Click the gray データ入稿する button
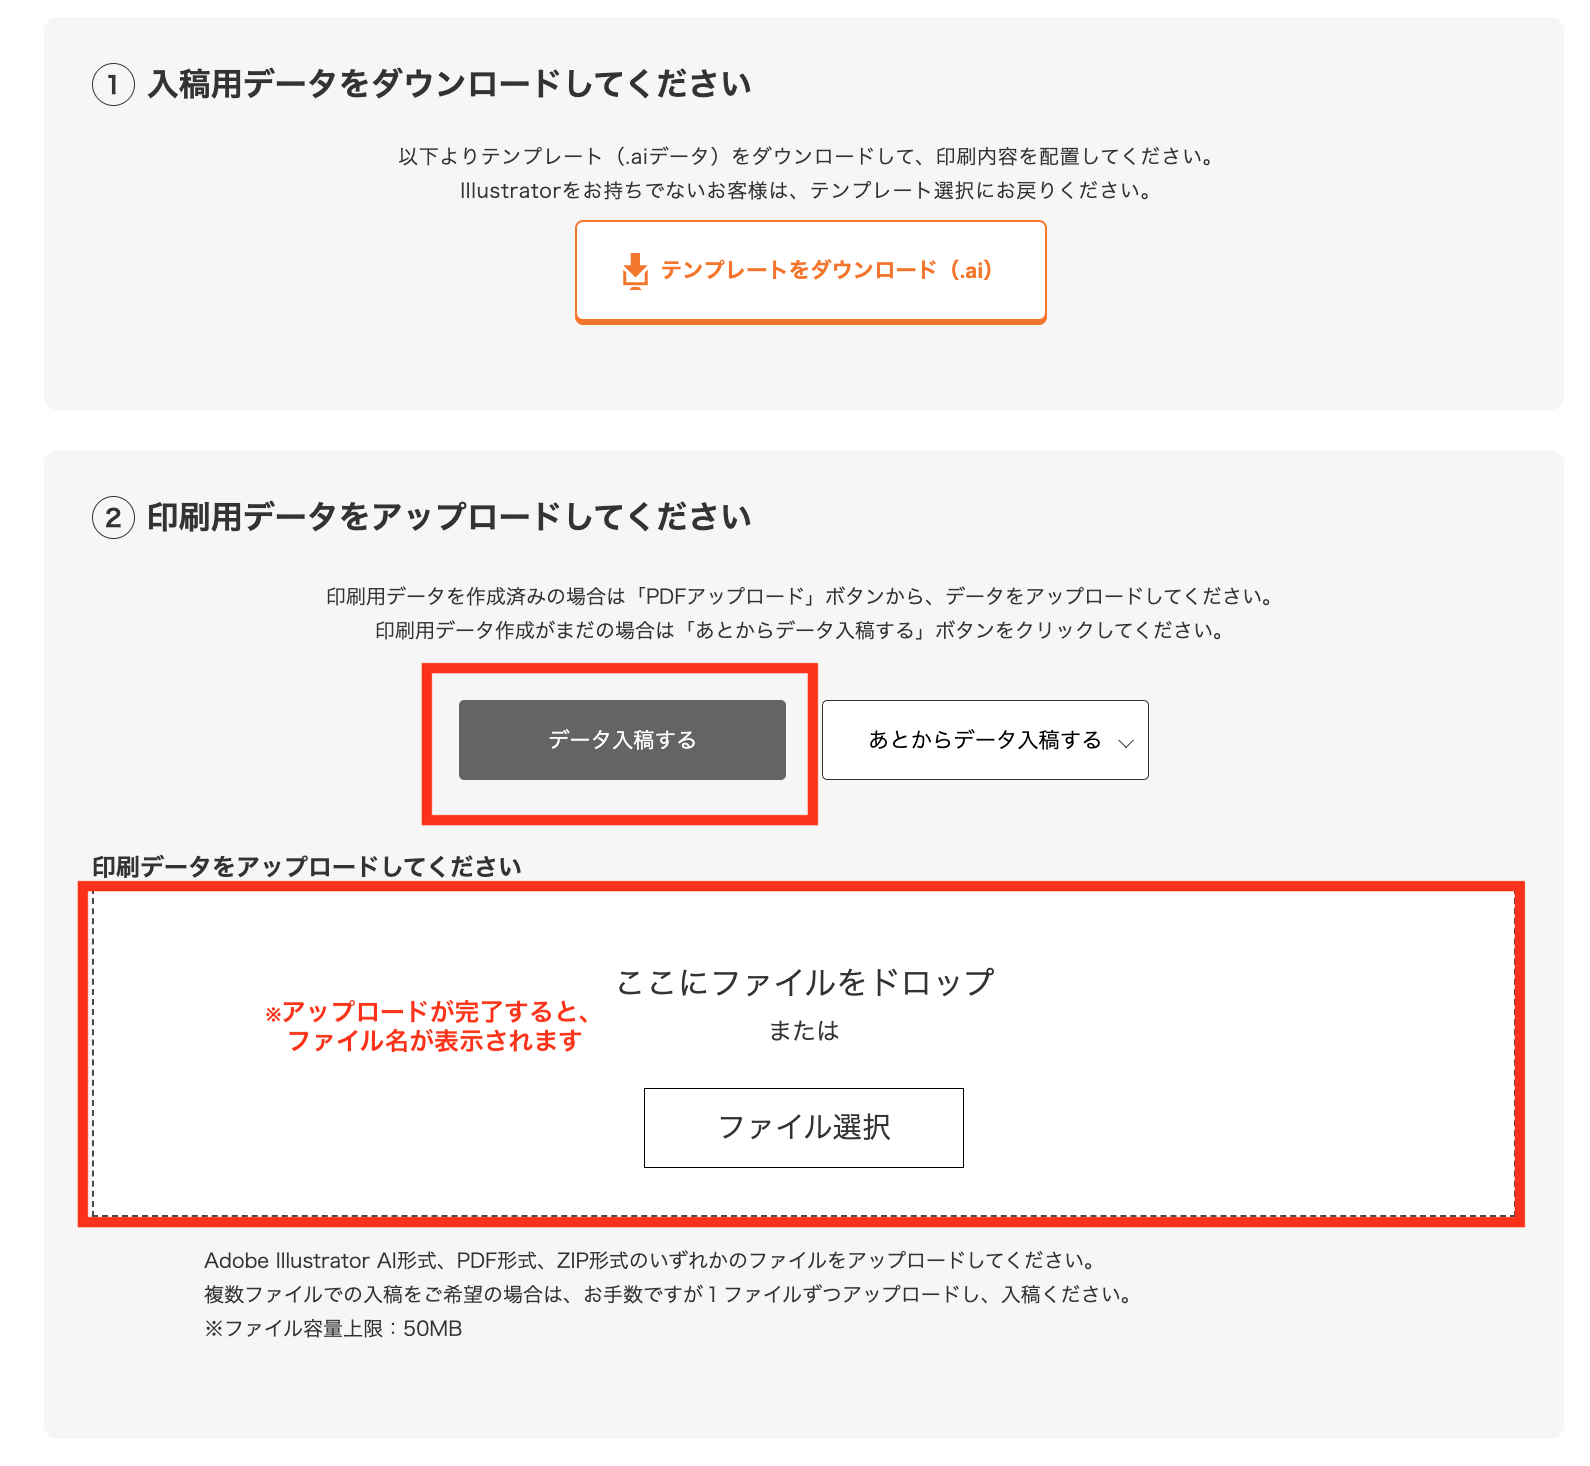This screenshot has height=1466, width=1590. [x=622, y=740]
